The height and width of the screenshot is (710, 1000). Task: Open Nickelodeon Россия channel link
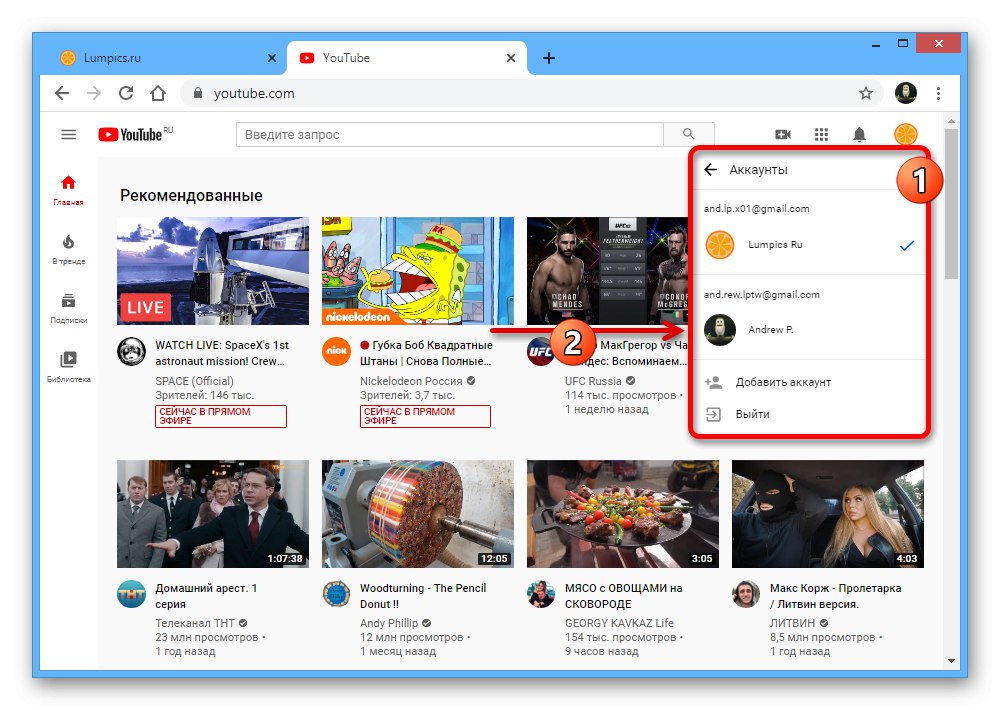click(411, 381)
